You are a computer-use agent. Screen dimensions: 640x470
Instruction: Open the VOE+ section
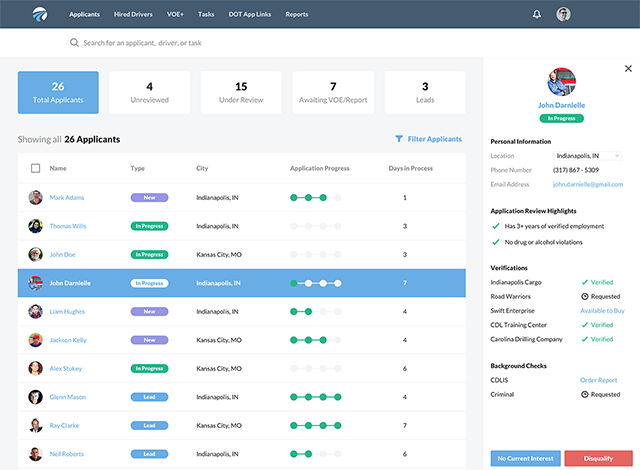pyautogui.click(x=175, y=14)
